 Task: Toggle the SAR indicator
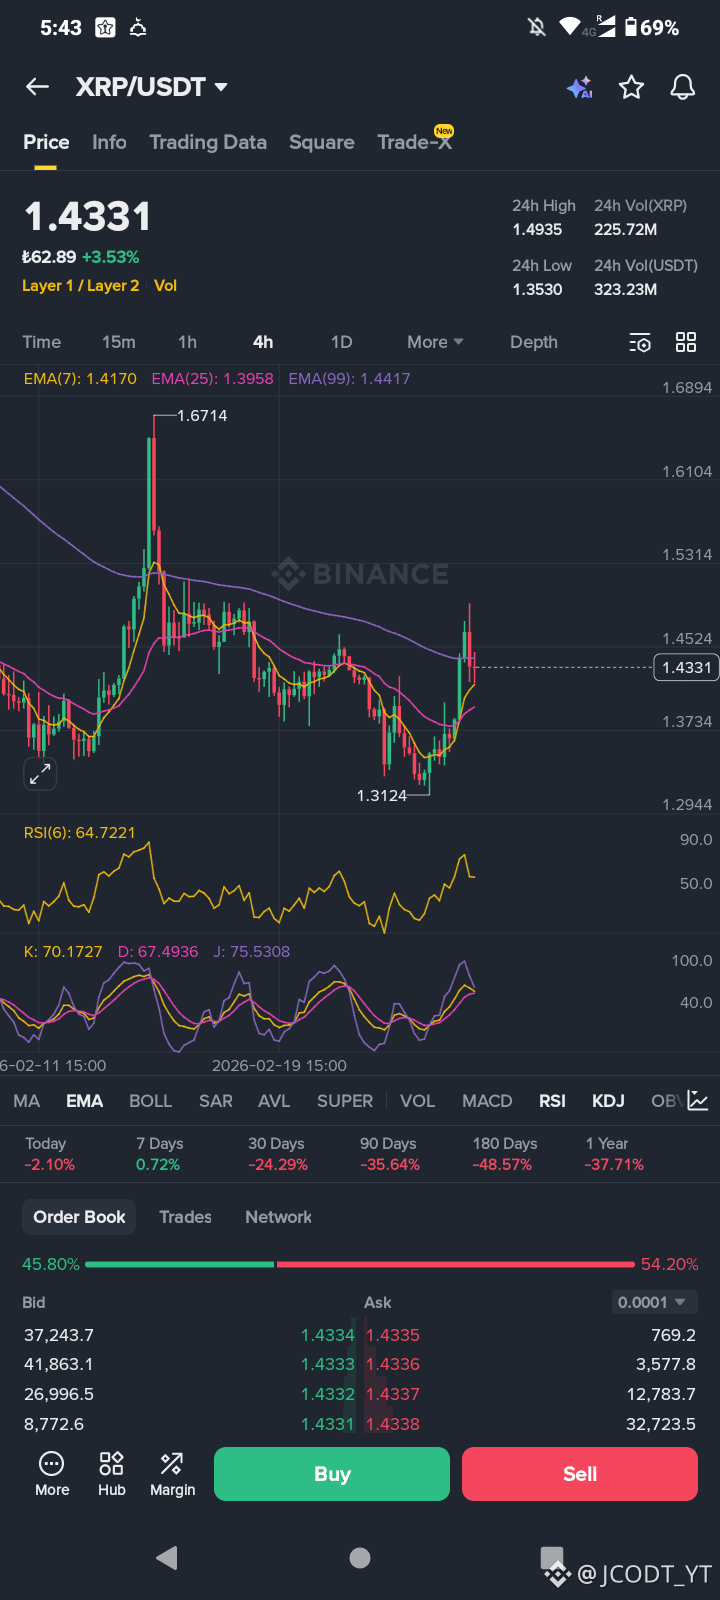[x=216, y=1101]
